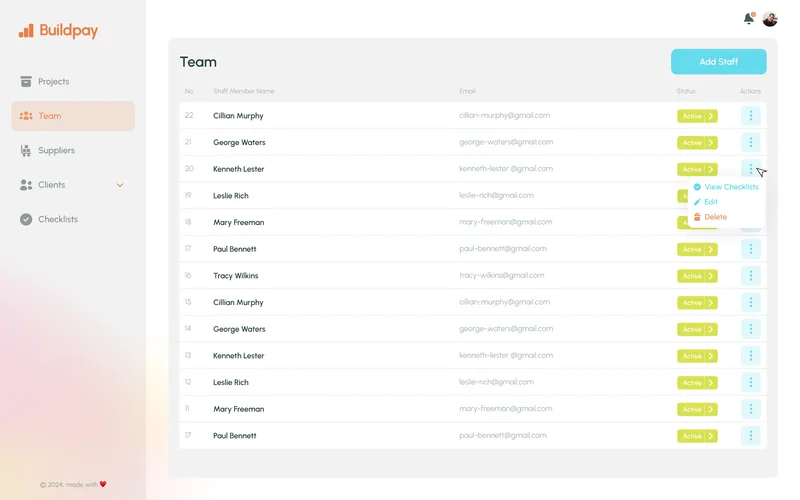800x500 pixels.
Task: Click the Staff Member Name column header
Action: tap(243, 91)
